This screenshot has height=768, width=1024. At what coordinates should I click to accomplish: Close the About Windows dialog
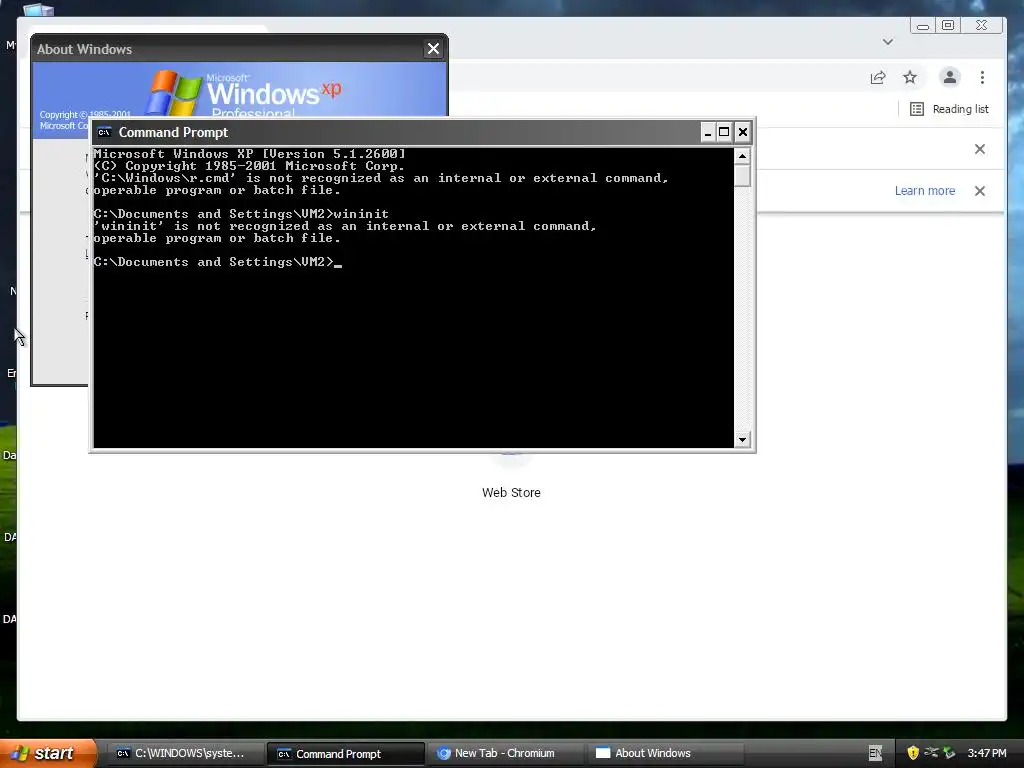(x=433, y=49)
